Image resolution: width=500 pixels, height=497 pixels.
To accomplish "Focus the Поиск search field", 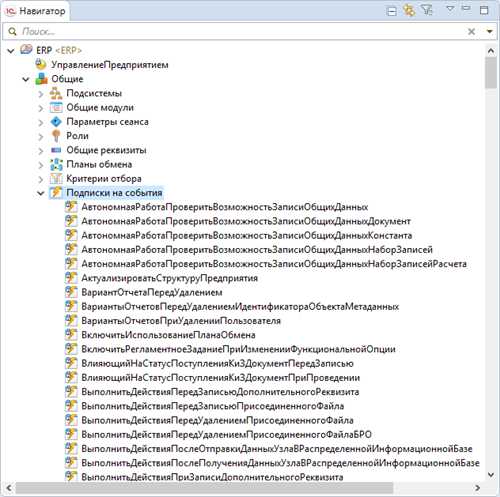I will [242, 31].
